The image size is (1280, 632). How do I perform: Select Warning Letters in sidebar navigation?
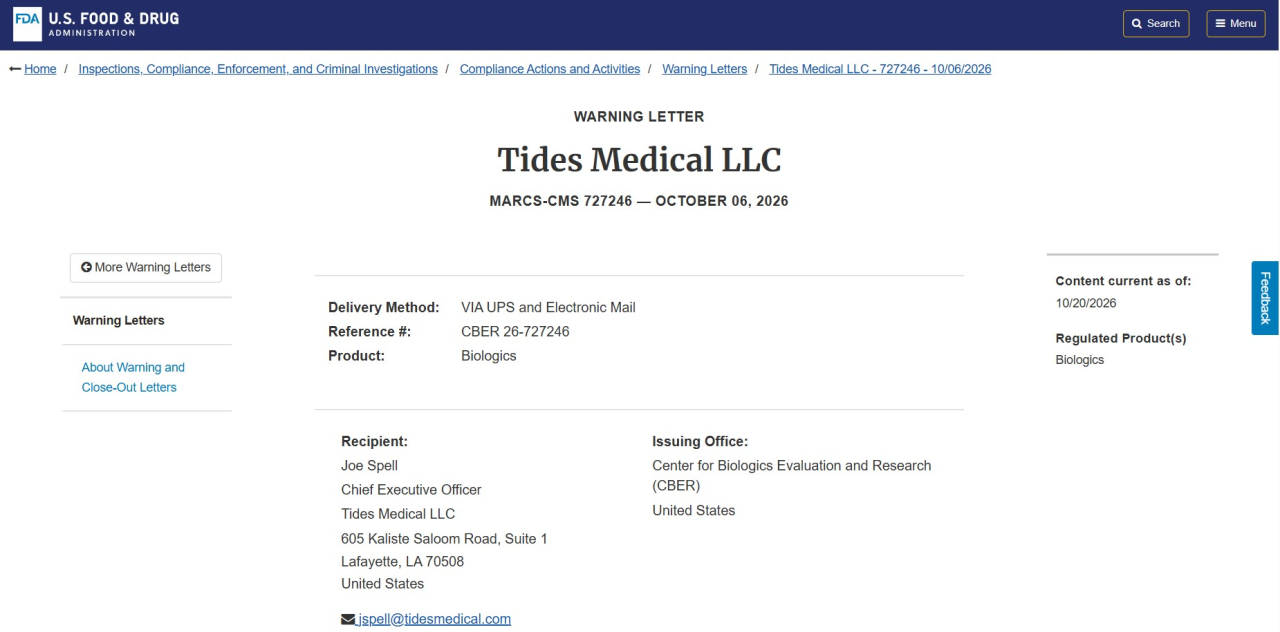coord(119,321)
